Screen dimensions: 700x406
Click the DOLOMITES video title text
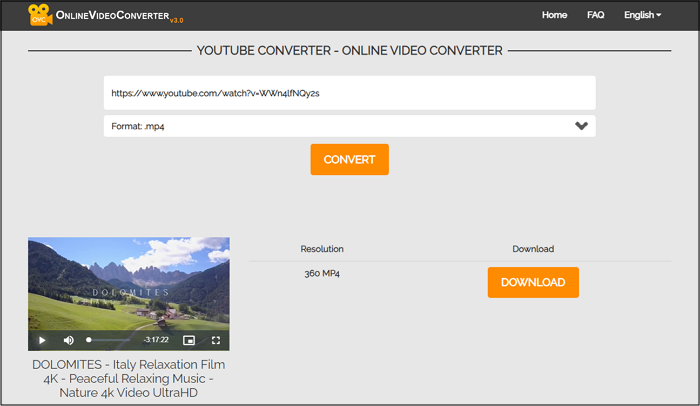click(x=128, y=378)
